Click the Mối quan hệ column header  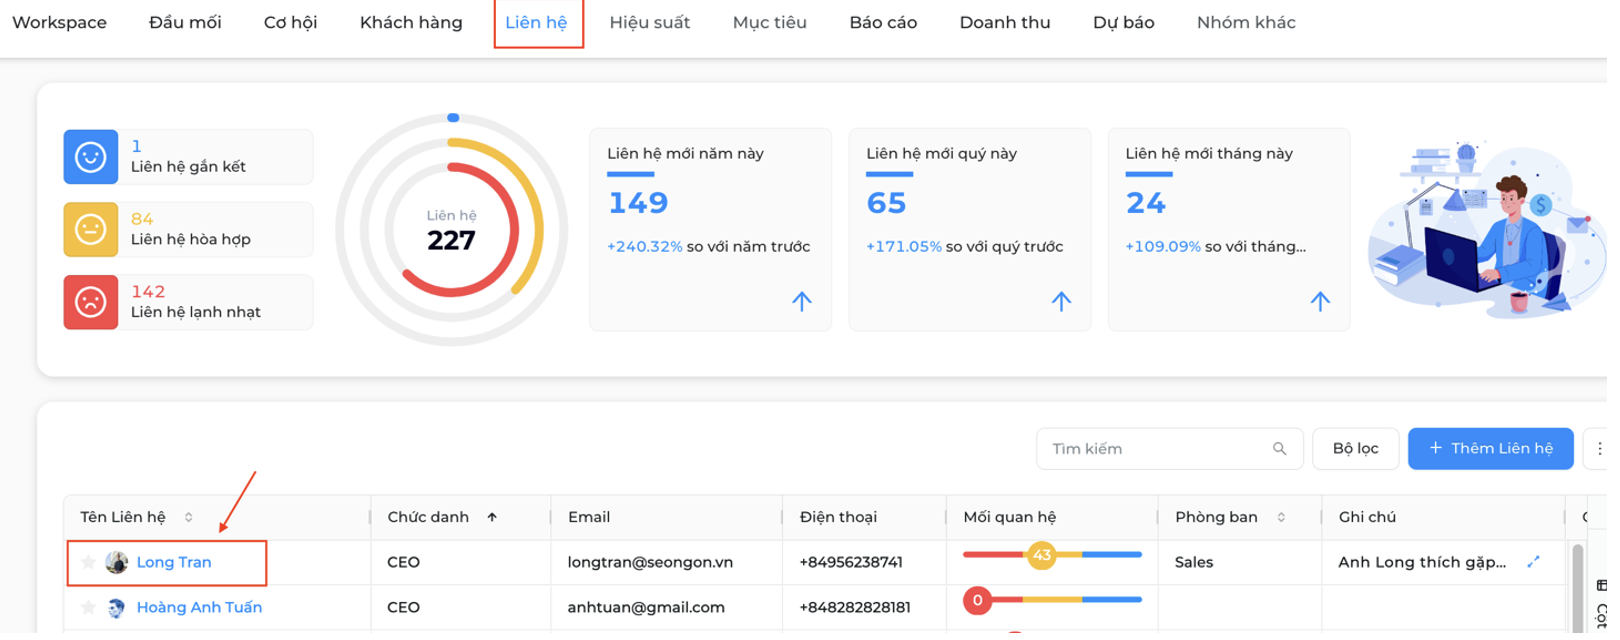pos(1009,517)
